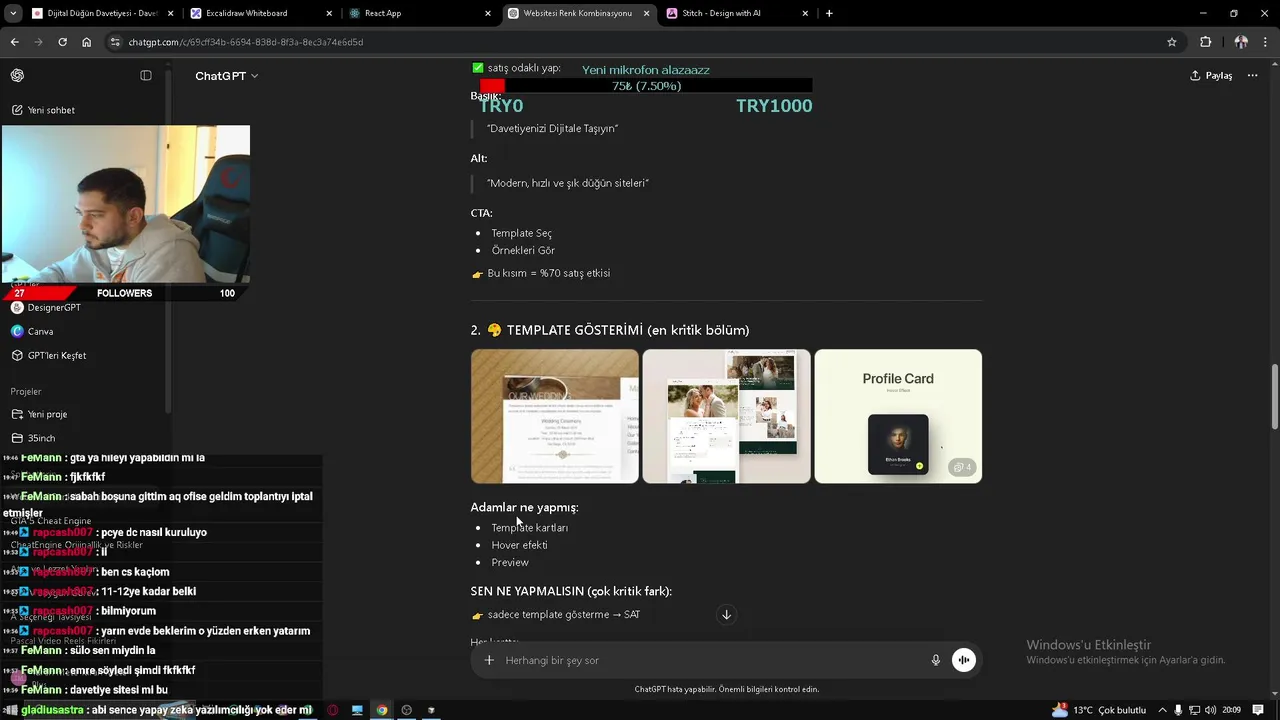Screen dimensions: 1280x720
Task: Collapse the sidebar with the panel icon
Action: click(146, 76)
